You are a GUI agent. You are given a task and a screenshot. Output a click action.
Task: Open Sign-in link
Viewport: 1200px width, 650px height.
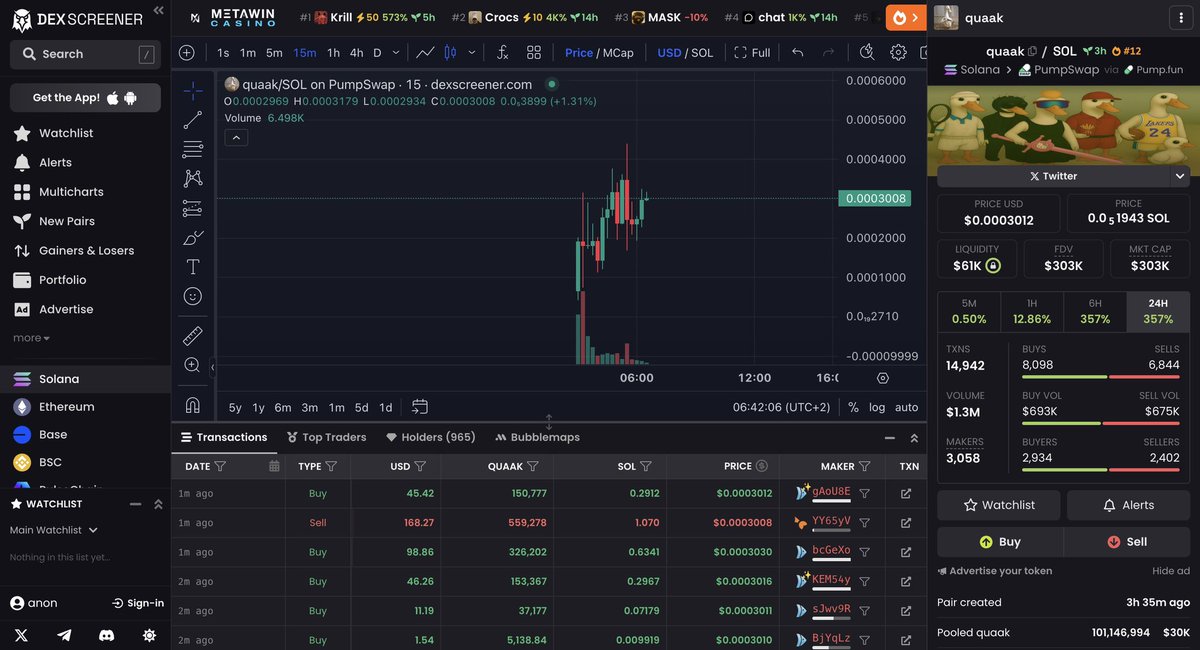pyautogui.click(x=138, y=603)
